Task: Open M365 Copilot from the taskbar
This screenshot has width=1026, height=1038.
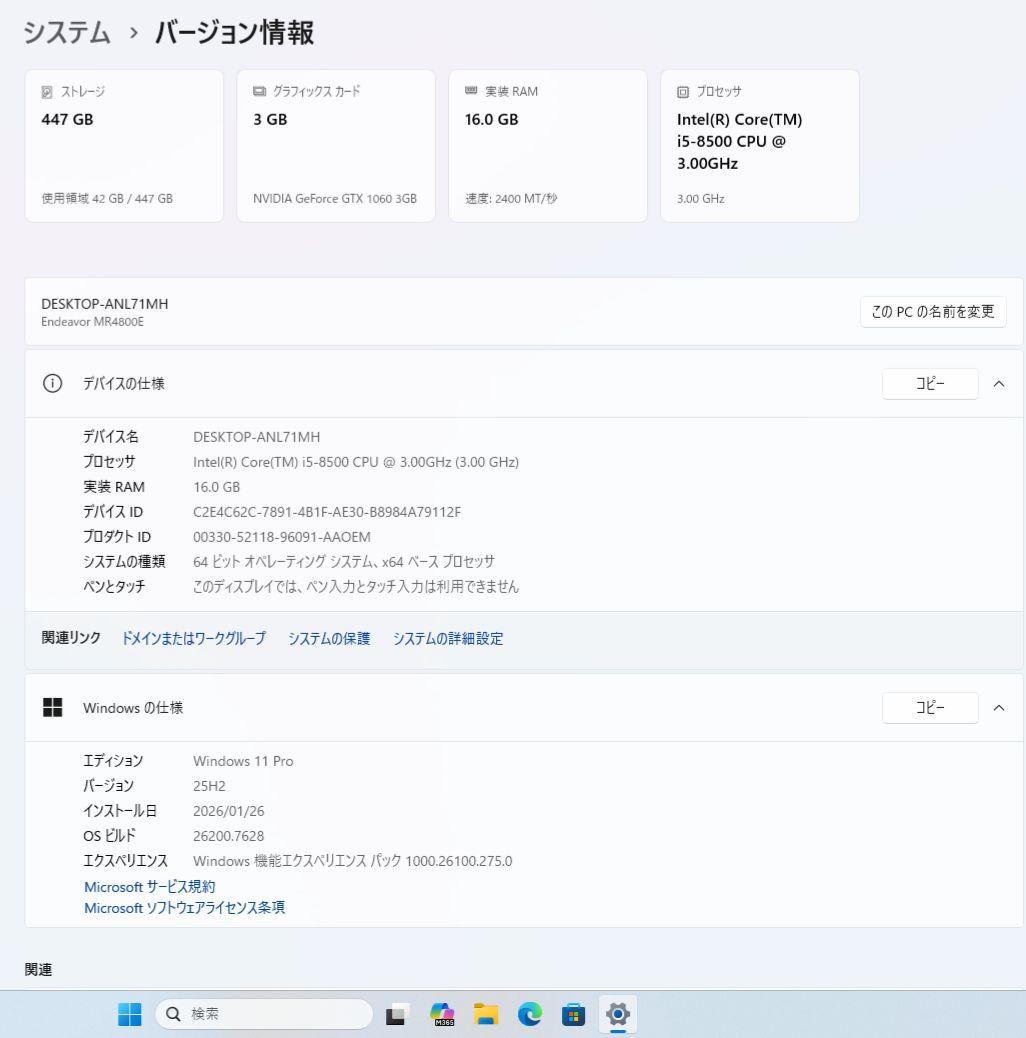Action: [442, 1013]
